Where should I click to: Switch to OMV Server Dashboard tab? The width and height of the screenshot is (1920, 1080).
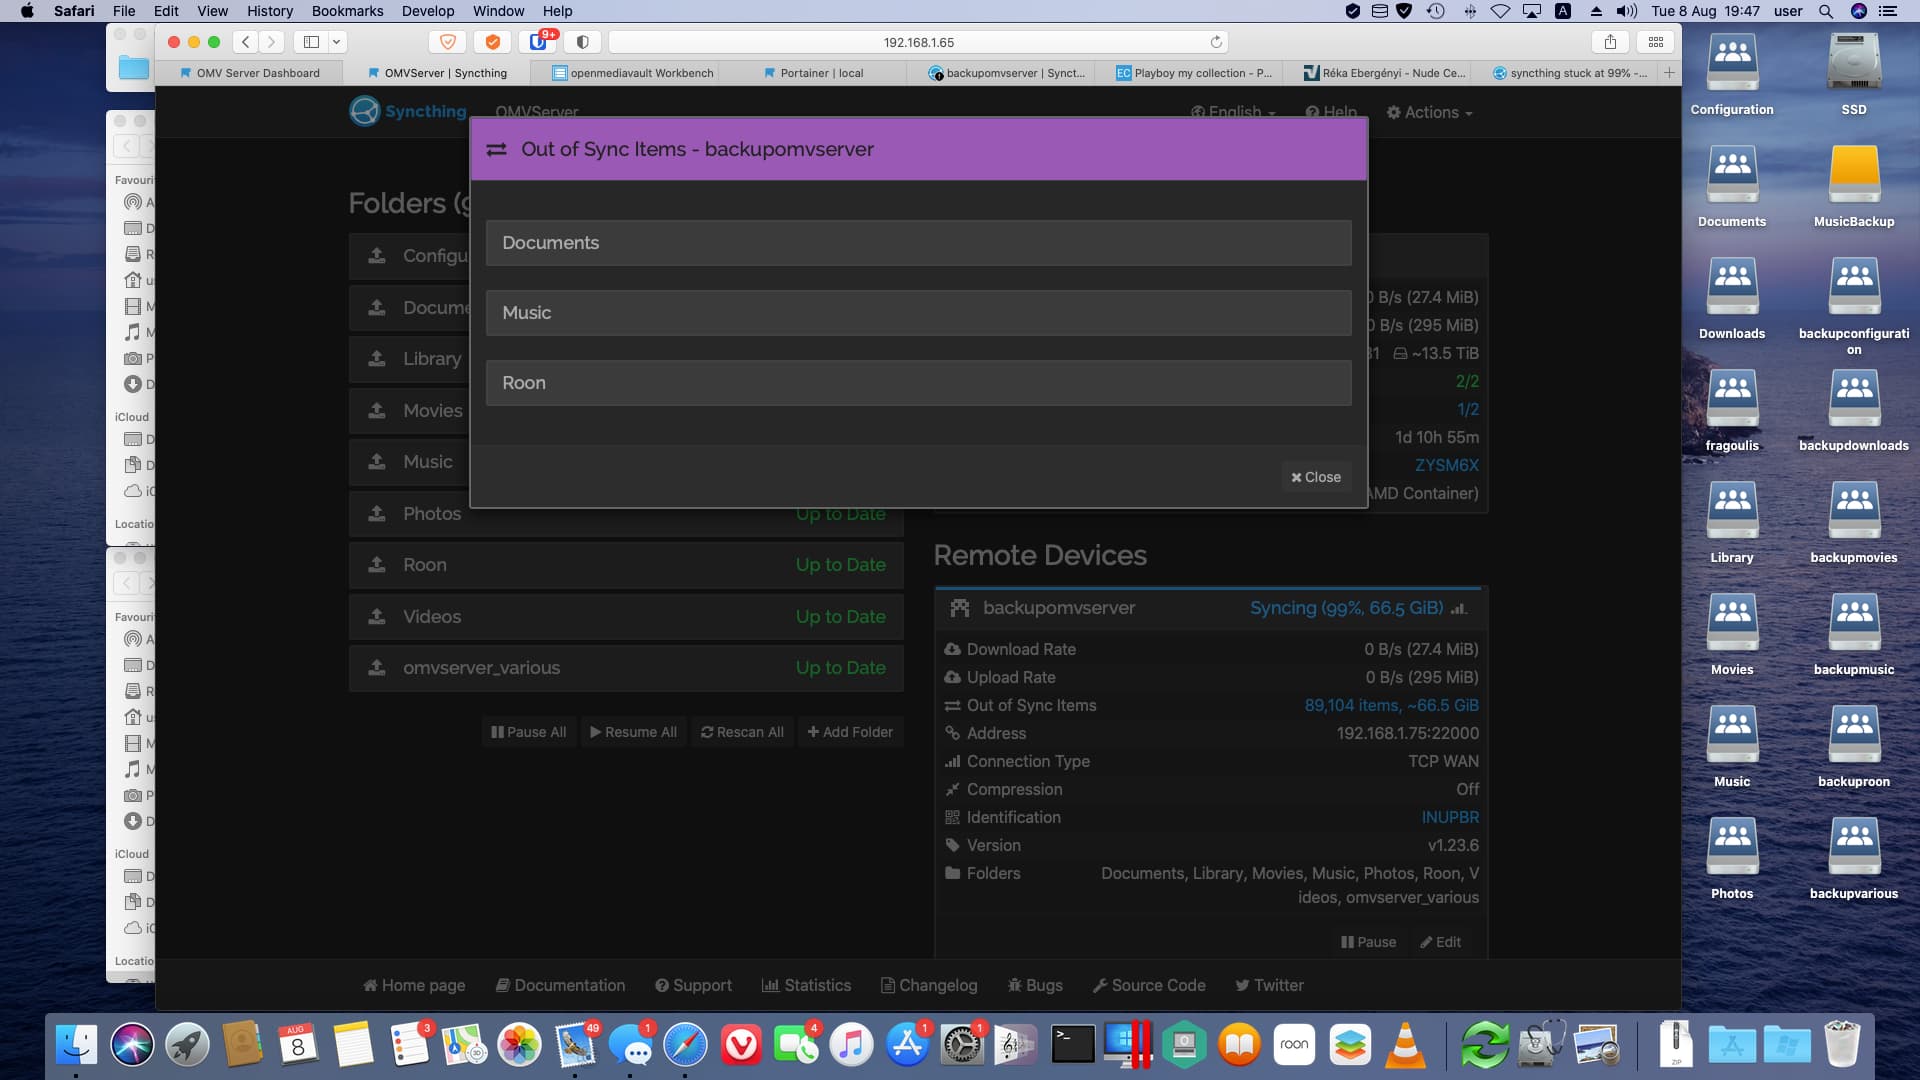(249, 73)
